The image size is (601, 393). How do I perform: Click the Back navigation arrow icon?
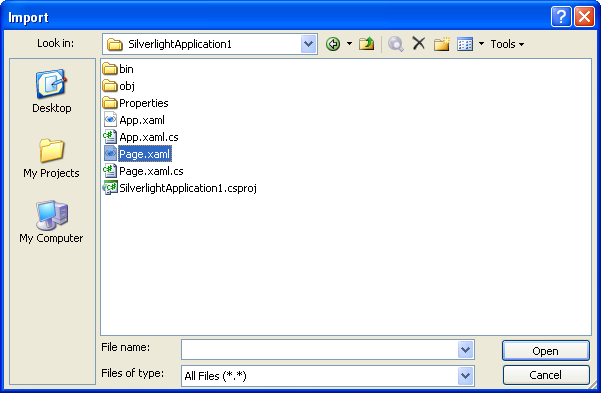pyautogui.click(x=333, y=44)
